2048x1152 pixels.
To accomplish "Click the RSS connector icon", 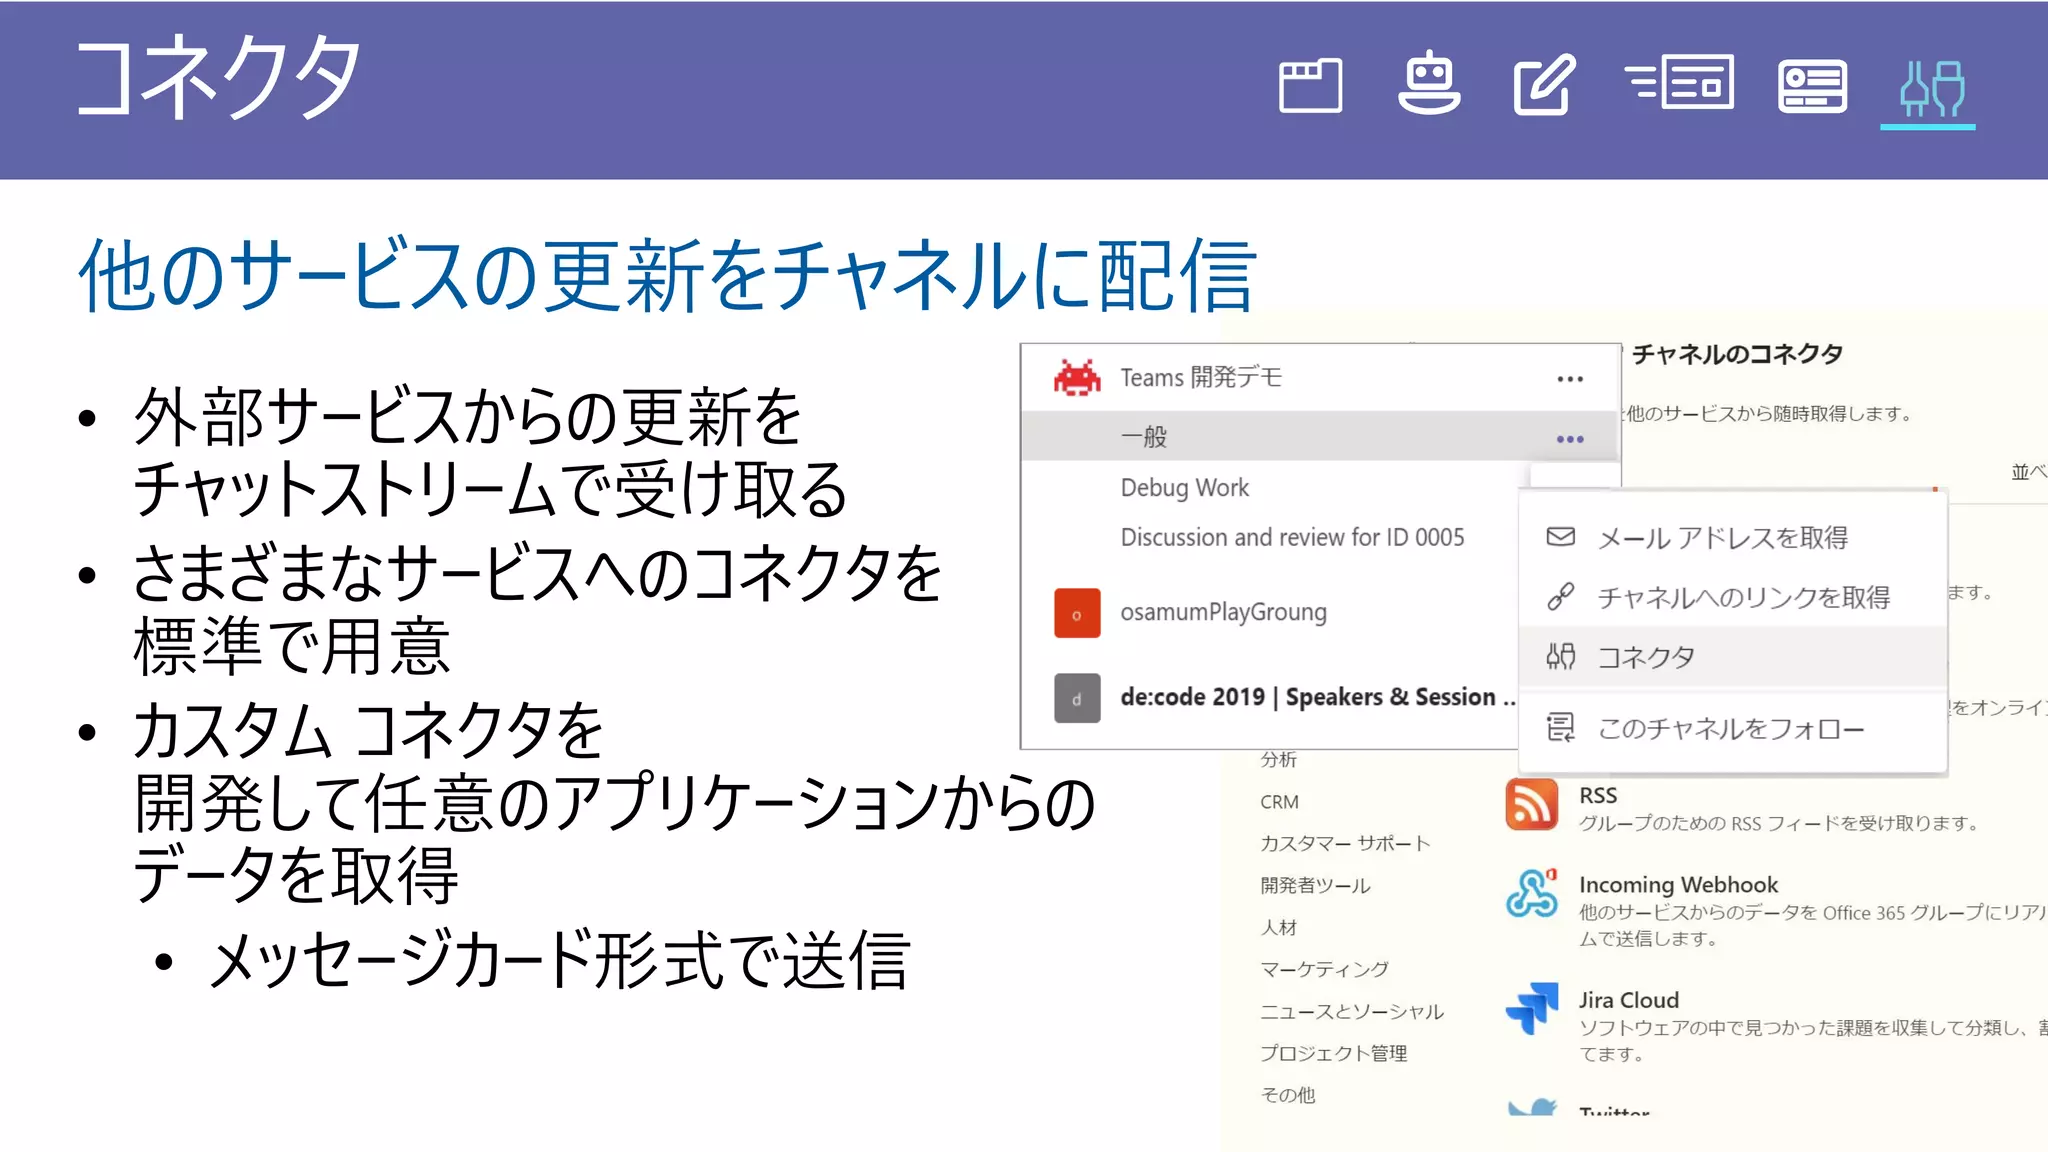I will 1531,805.
